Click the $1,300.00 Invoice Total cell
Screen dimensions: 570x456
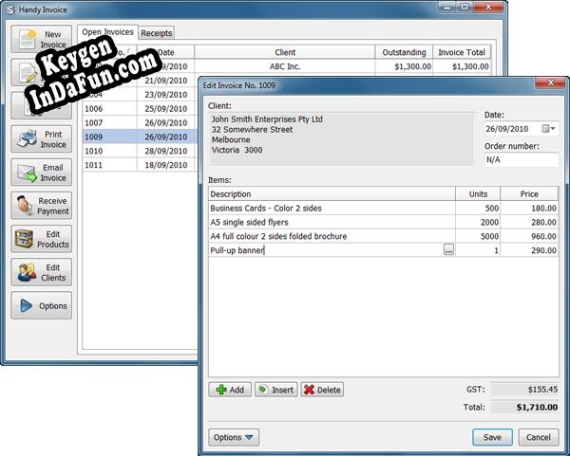(462, 67)
